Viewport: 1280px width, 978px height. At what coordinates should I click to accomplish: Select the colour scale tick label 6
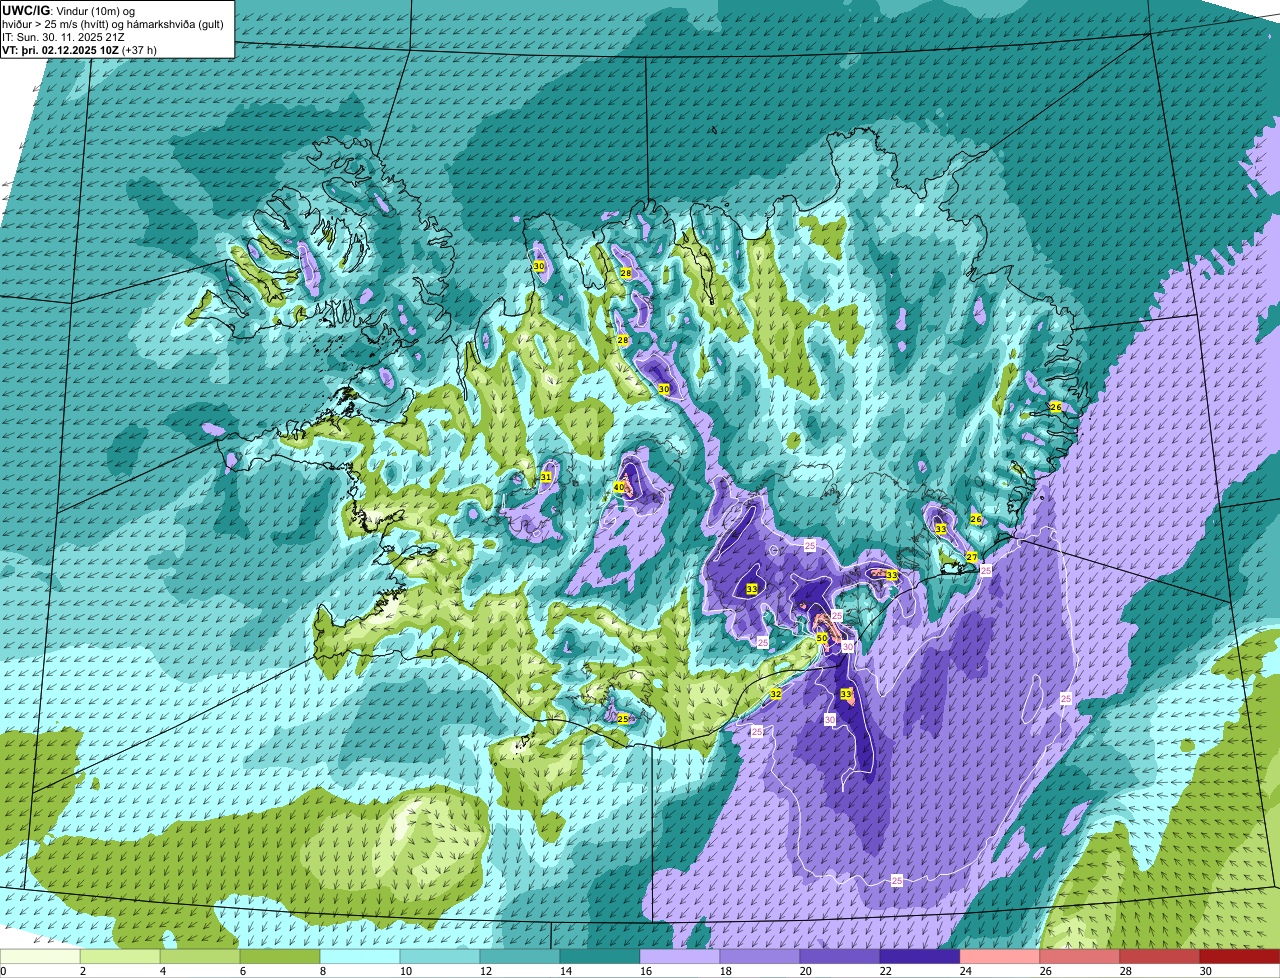point(242,971)
